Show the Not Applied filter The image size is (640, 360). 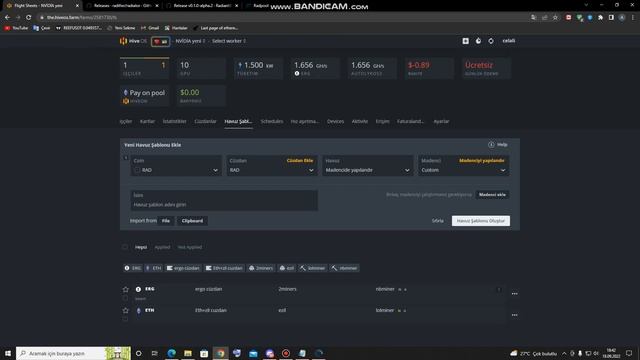[x=190, y=247]
